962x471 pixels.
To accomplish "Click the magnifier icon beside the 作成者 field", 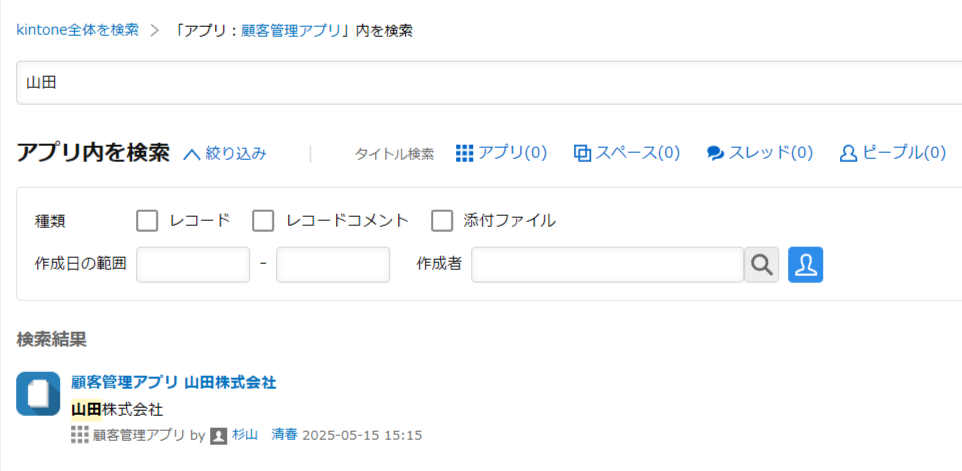I will pos(761,265).
